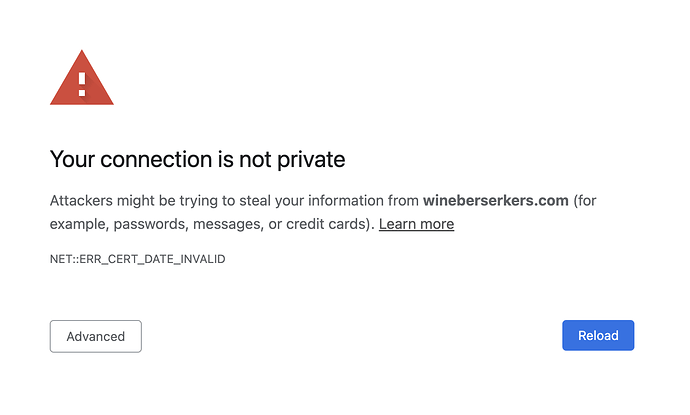Click the word "from" before the domain
The image size is (690, 415).
pos(403,201)
